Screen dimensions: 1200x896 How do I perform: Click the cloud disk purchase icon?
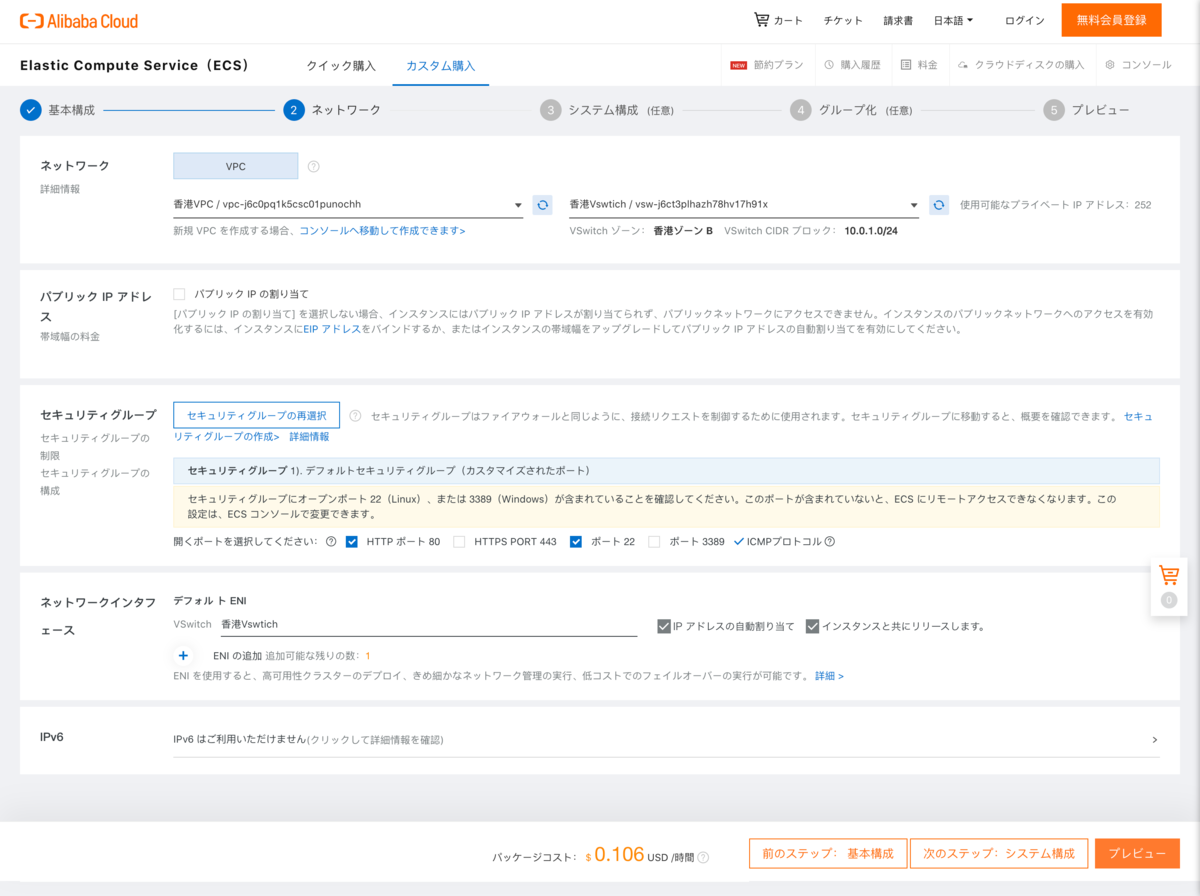click(x=963, y=65)
